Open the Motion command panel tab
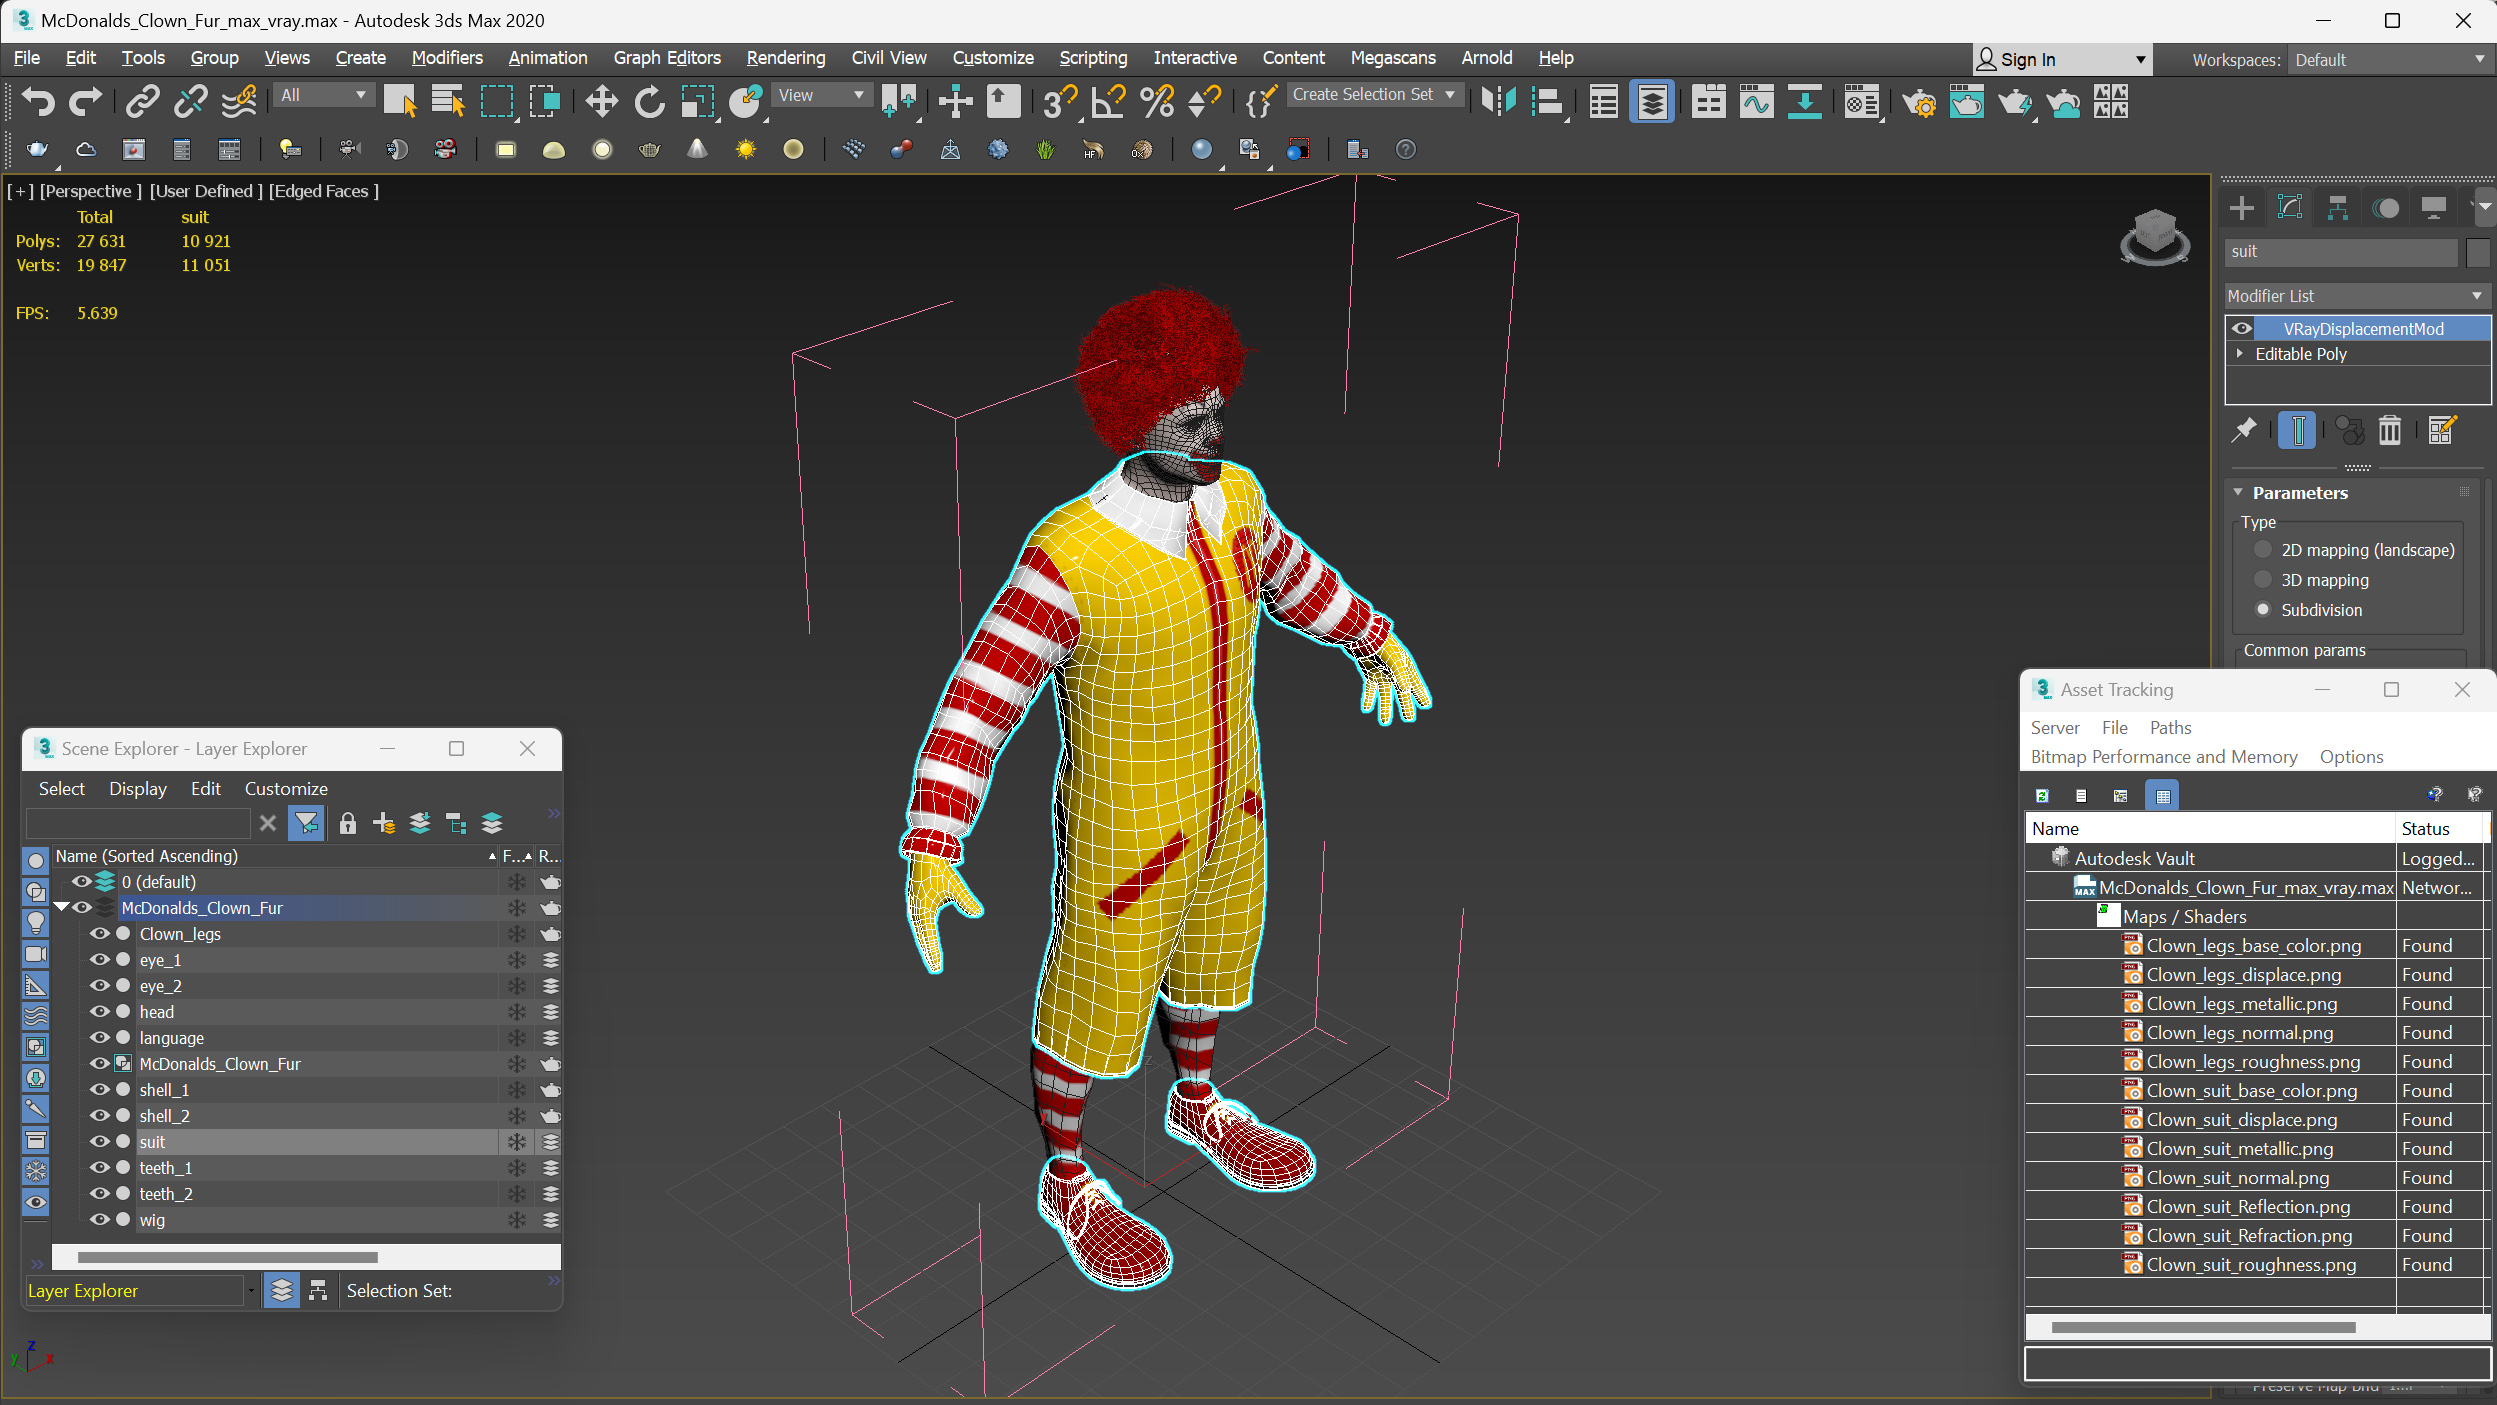Image resolution: width=2497 pixels, height=1405 pixels. 2386,208
